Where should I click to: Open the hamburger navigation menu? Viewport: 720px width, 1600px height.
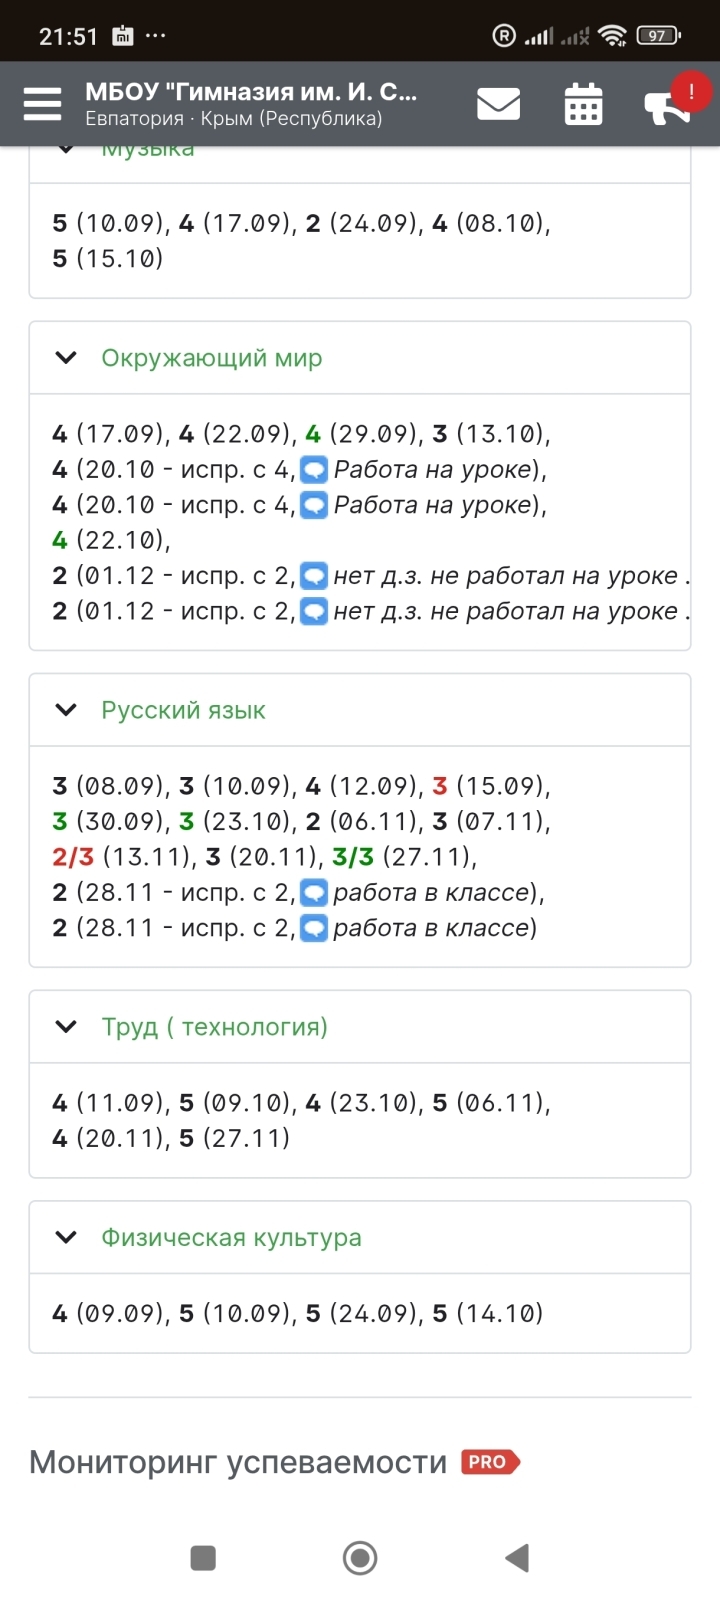tap(42, 104)
